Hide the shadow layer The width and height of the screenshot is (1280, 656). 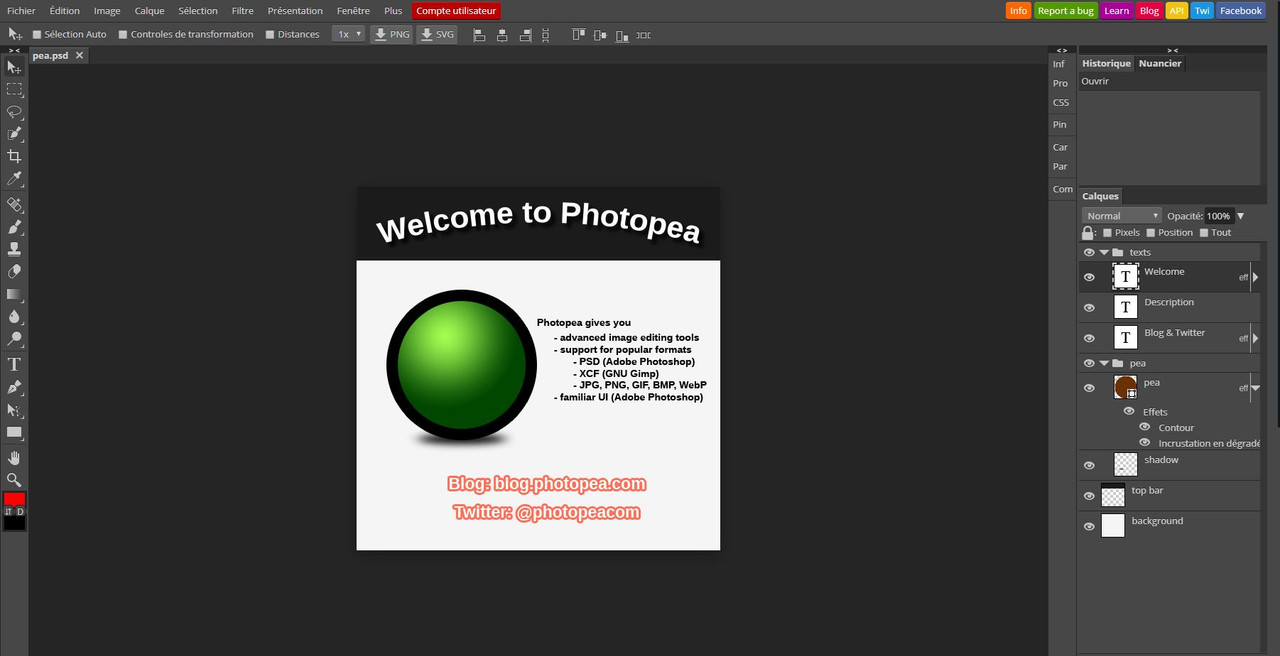(x=1089, y=465)
